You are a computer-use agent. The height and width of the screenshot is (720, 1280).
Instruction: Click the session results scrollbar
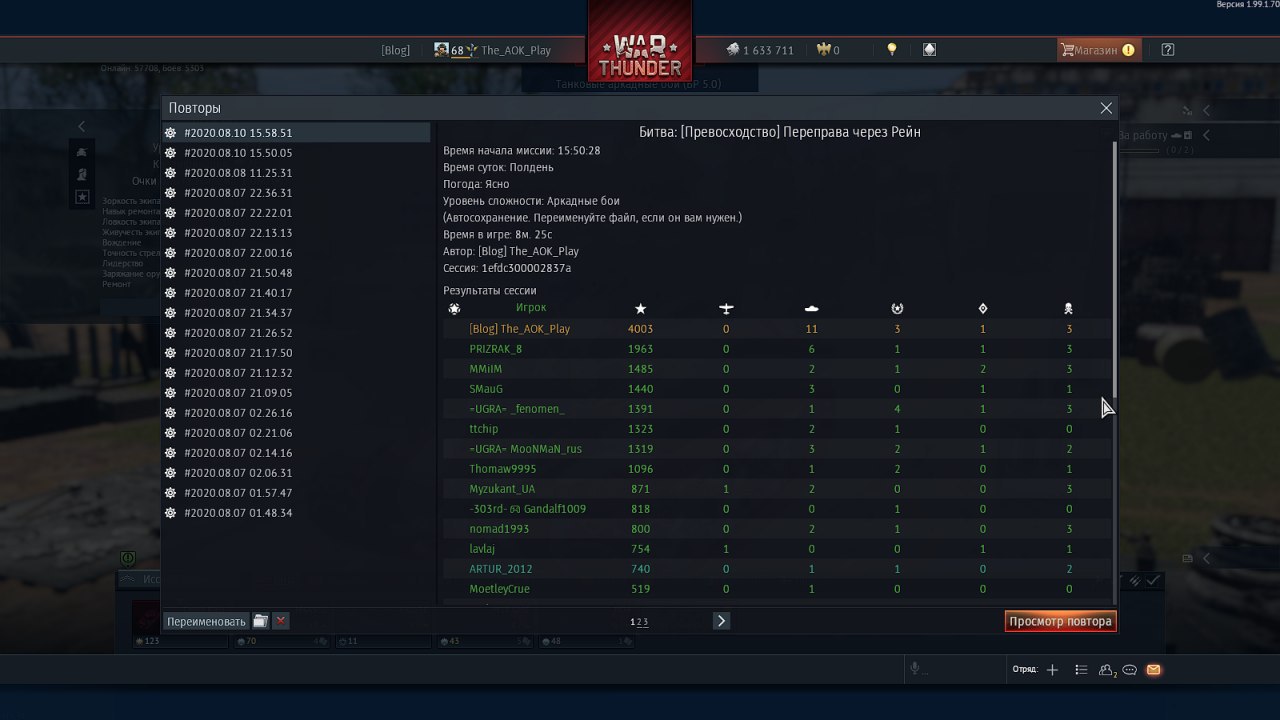coord(1114,270)
